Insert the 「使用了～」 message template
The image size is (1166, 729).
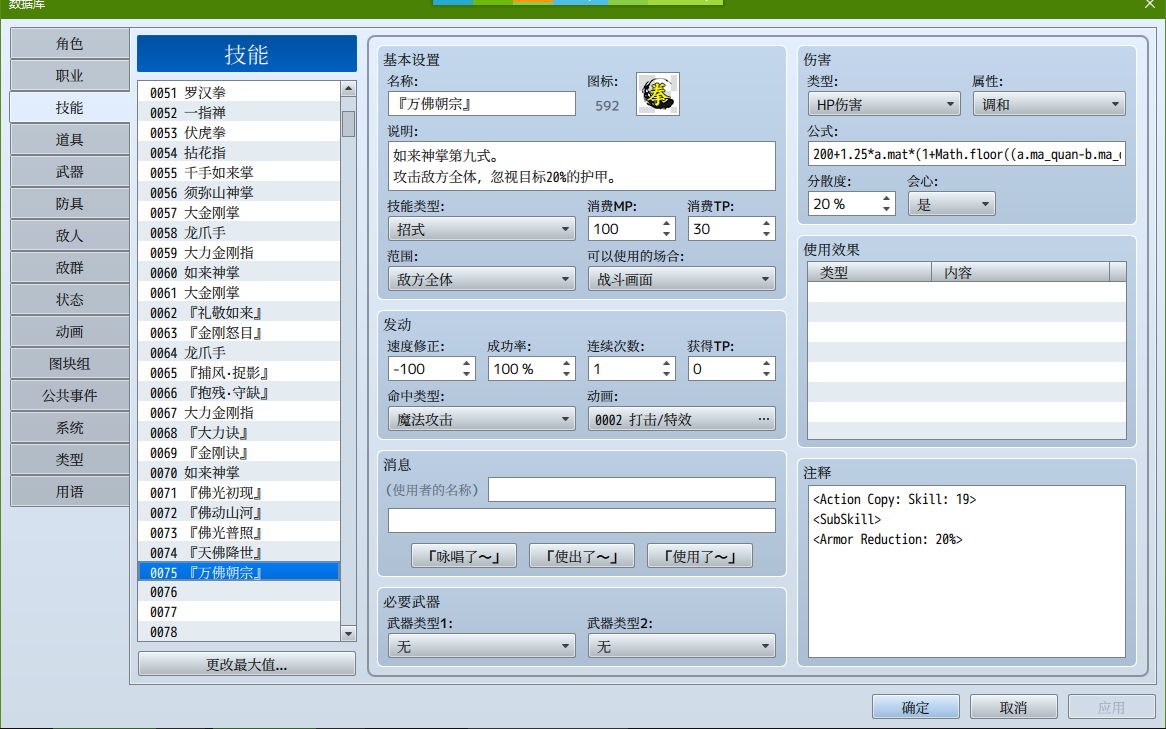point(700,556)
